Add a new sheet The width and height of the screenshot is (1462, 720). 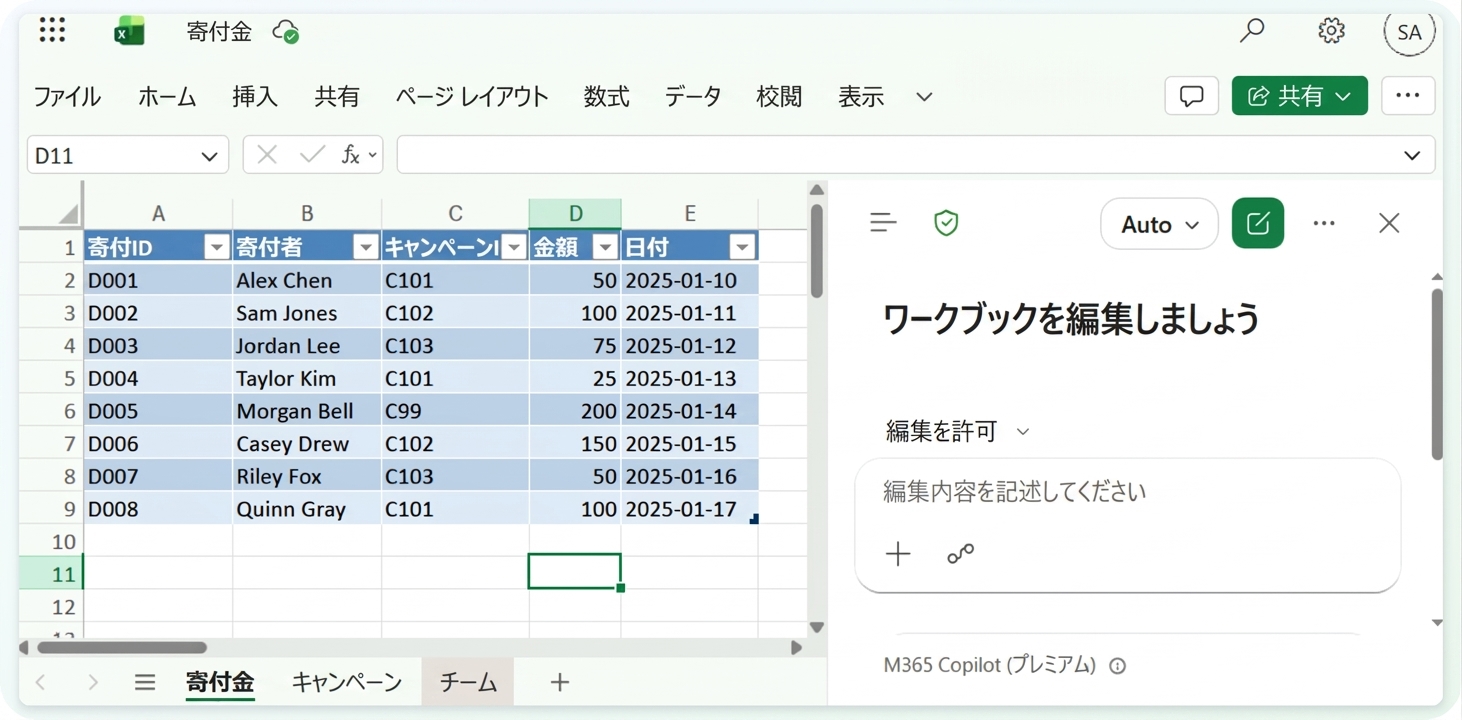coord(560,682)
